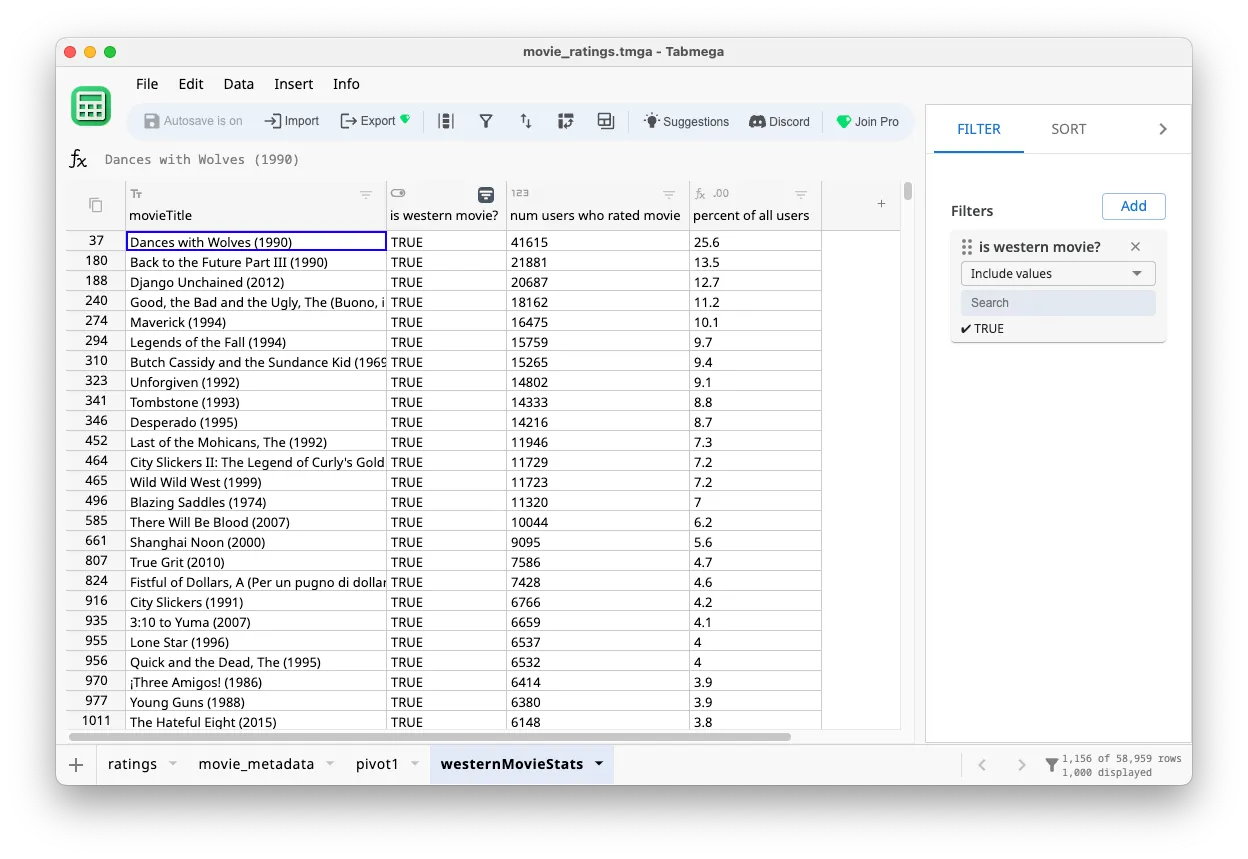1248x859 pixels.
Task: Open the Include values dropdown
Action: [x=1057, y=273]
